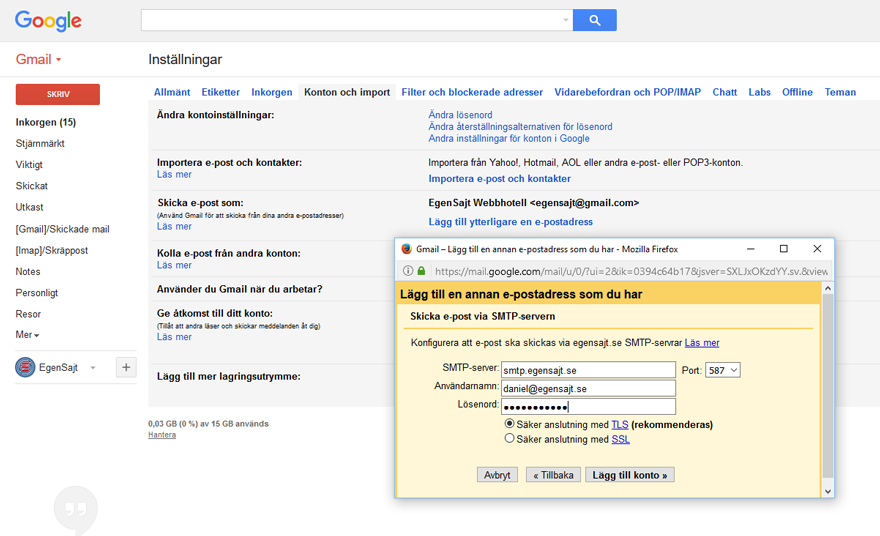Open Filter och blockerade adresser tab
The height and width of the screenshot is (536, 880).
pos(472,92)
